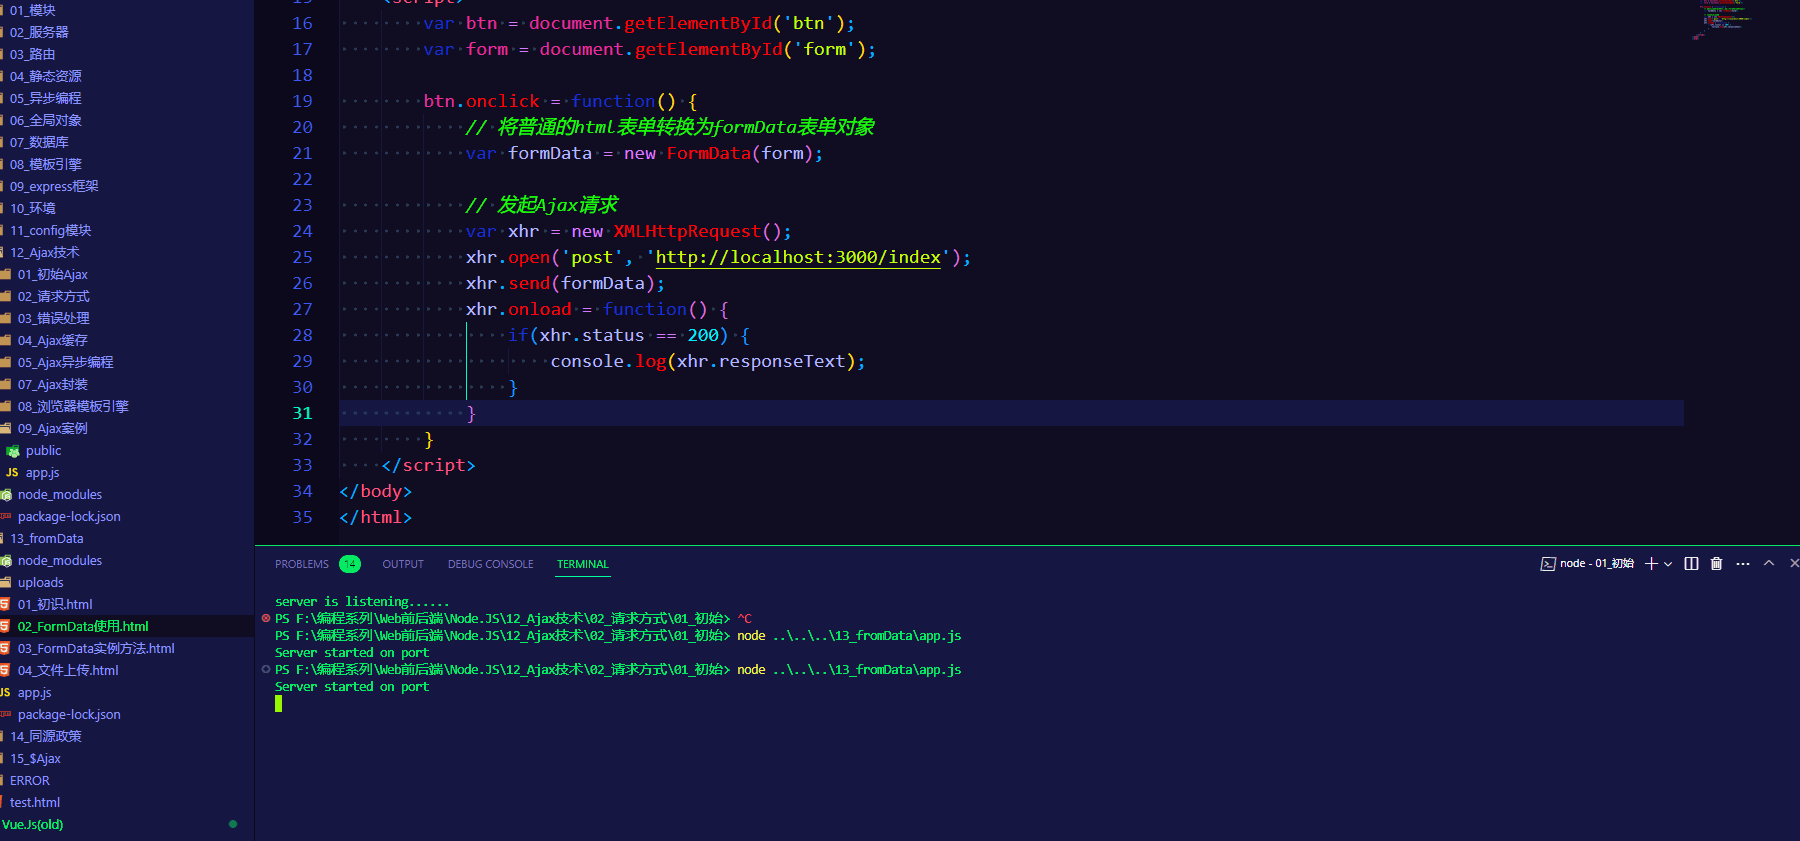Open the 11_config模块 folder
Image resolution: width=1800 pixels, height=841 pixels.
pos(50,230)
